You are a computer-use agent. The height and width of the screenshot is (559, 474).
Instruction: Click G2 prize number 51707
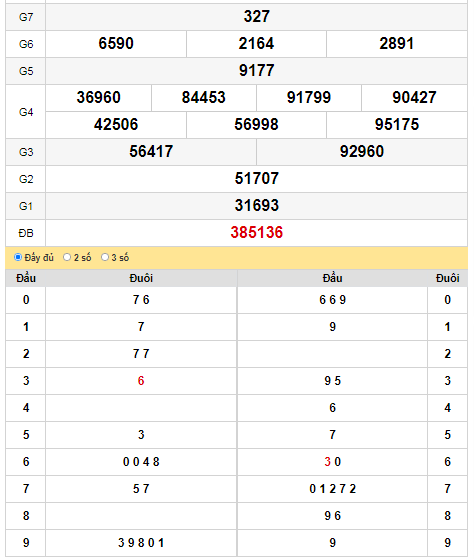coord(257,178)
